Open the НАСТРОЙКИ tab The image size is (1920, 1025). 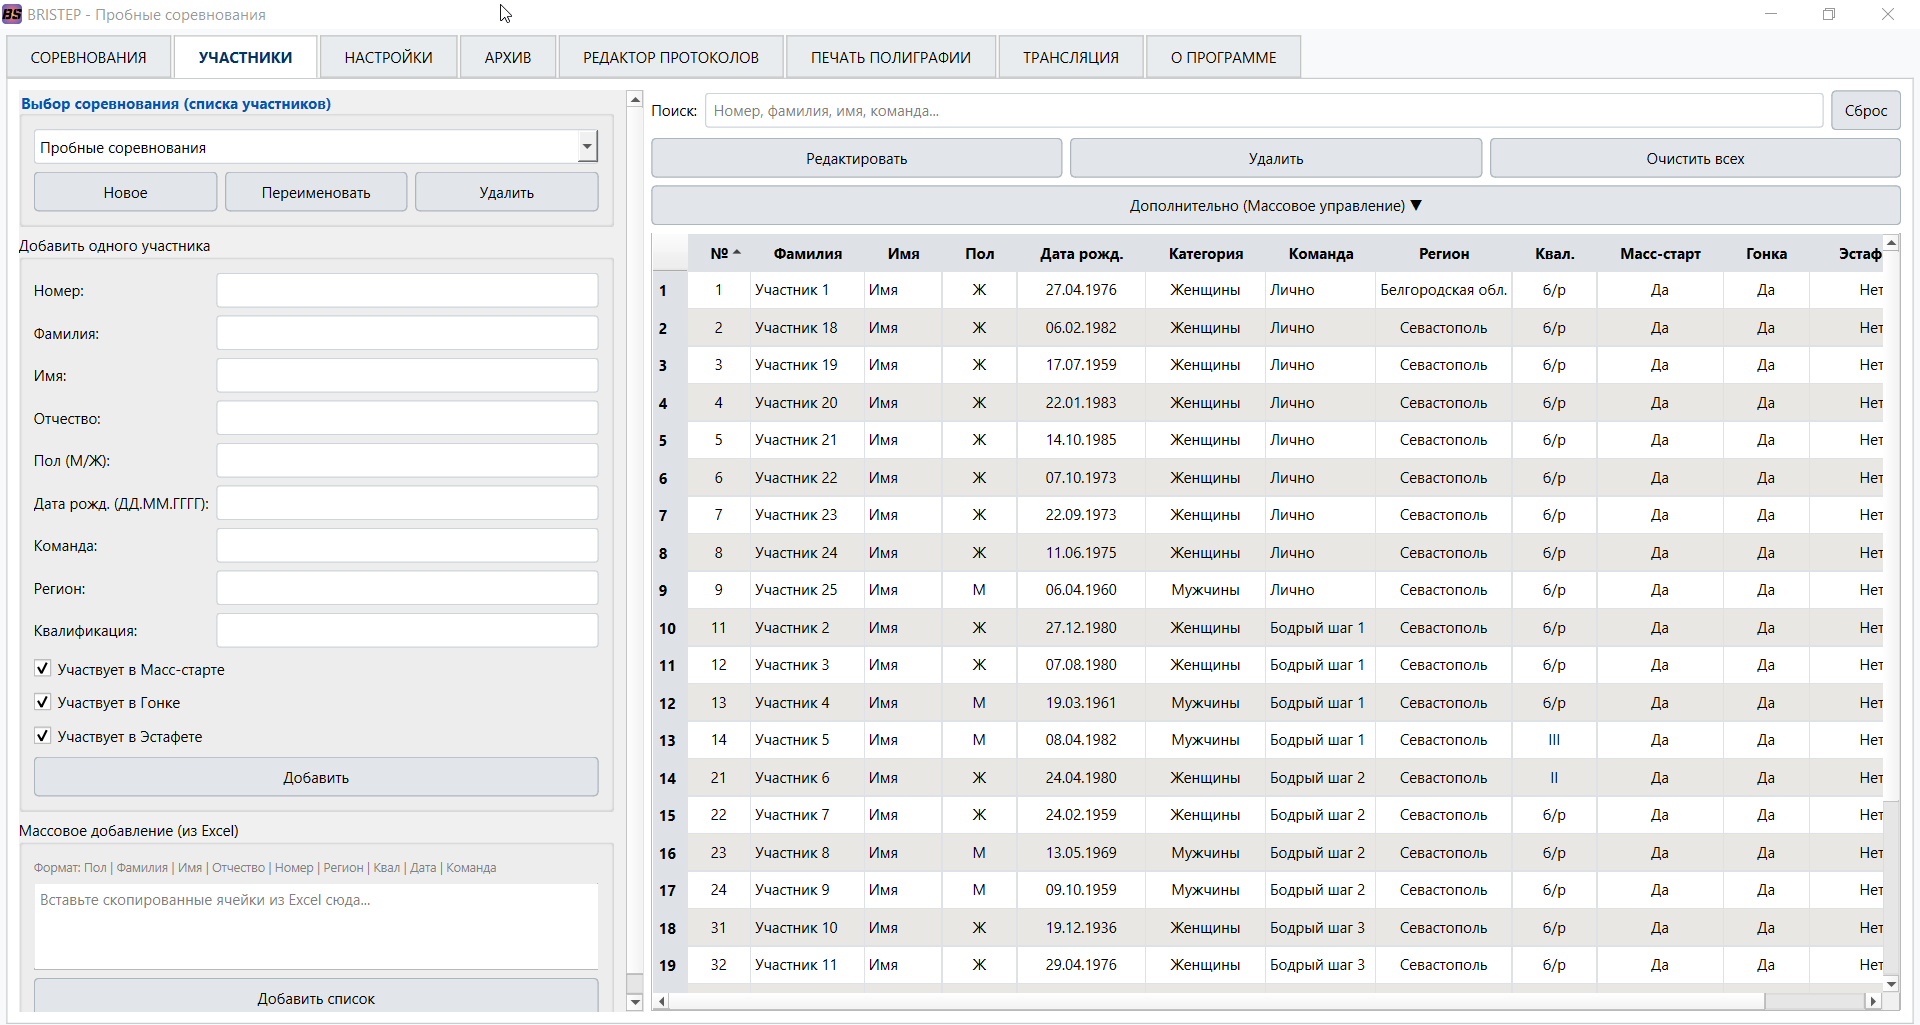coord(388,57)
